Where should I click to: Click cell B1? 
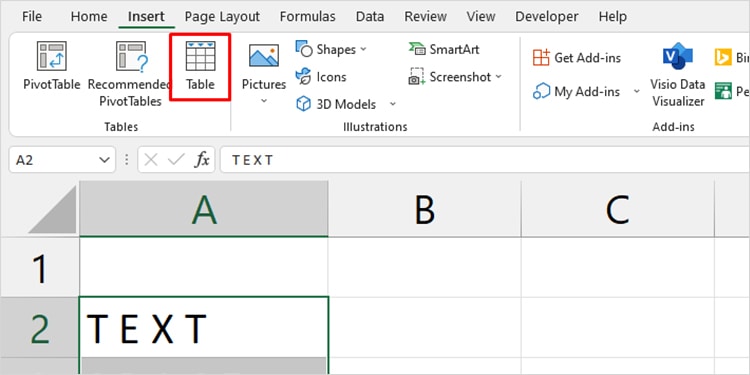425,267
